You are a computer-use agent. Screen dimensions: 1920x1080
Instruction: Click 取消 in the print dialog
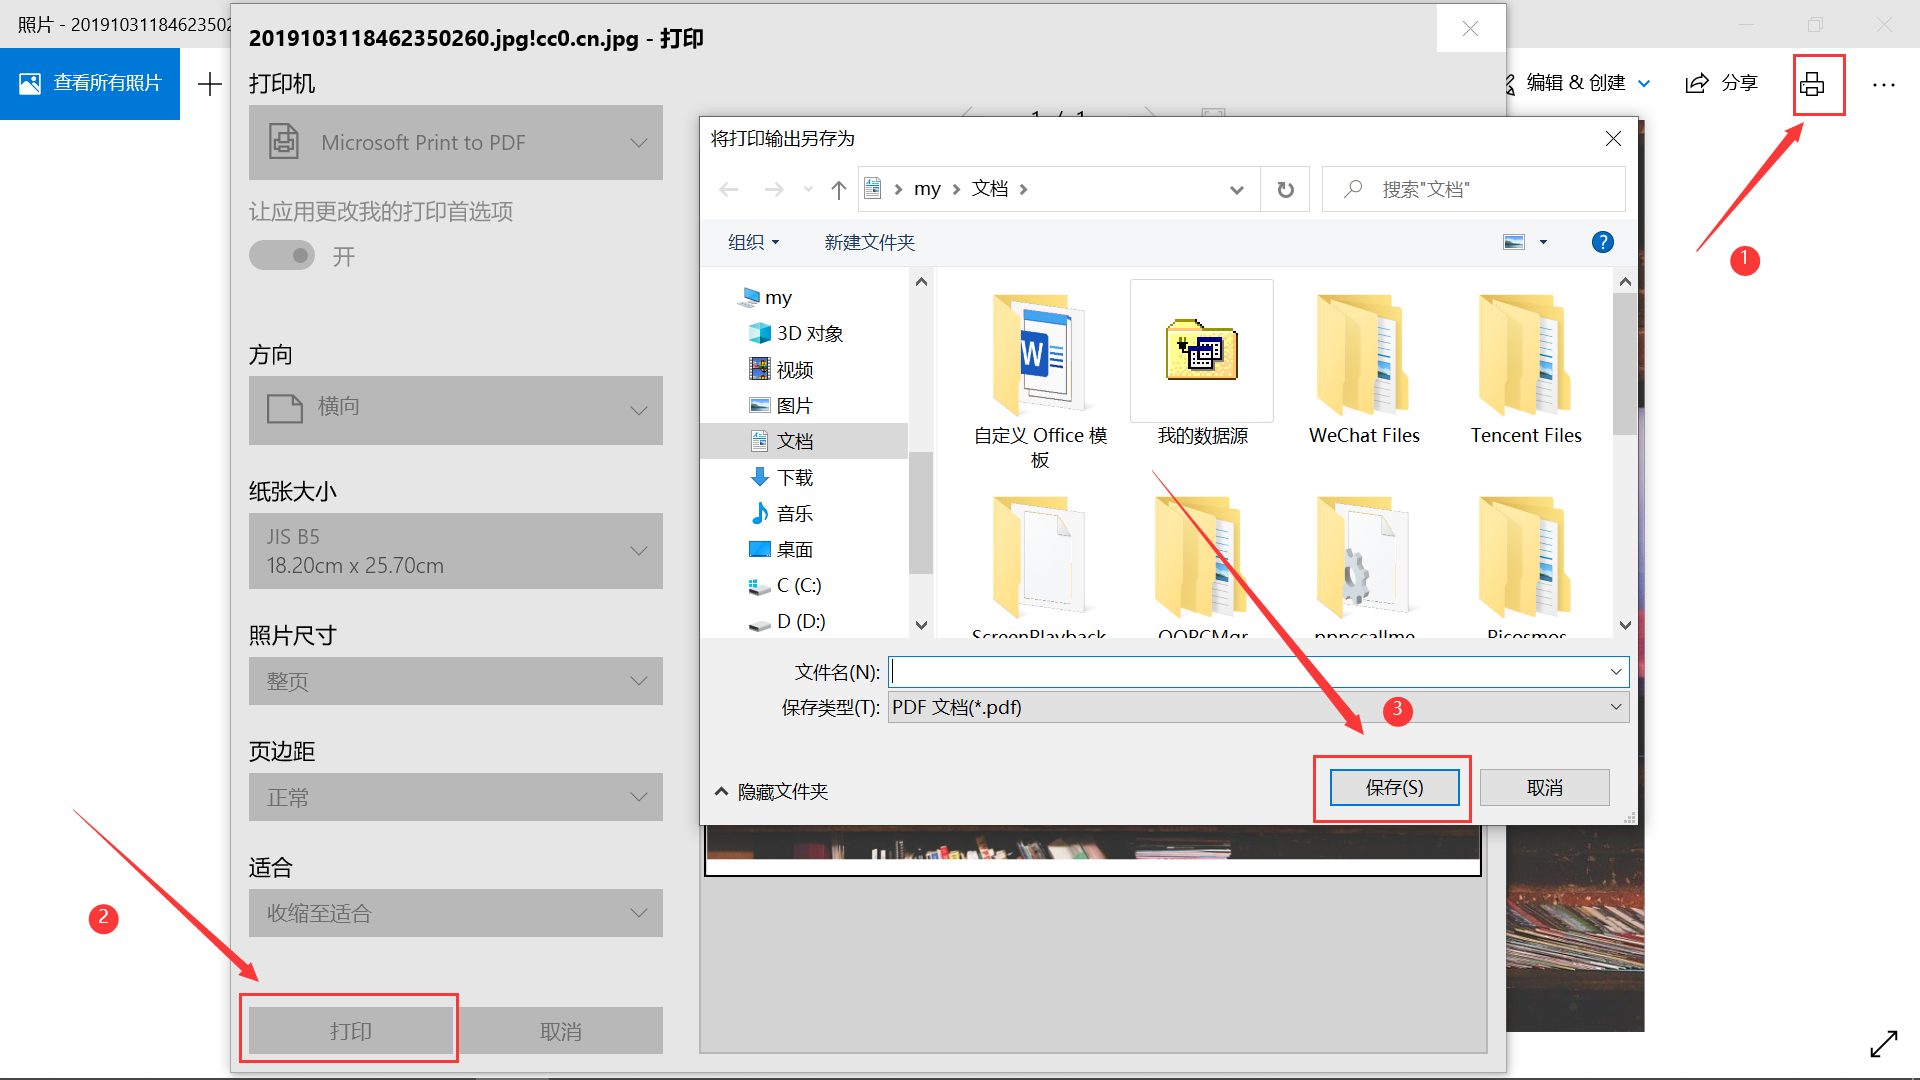pos(561,1030)
